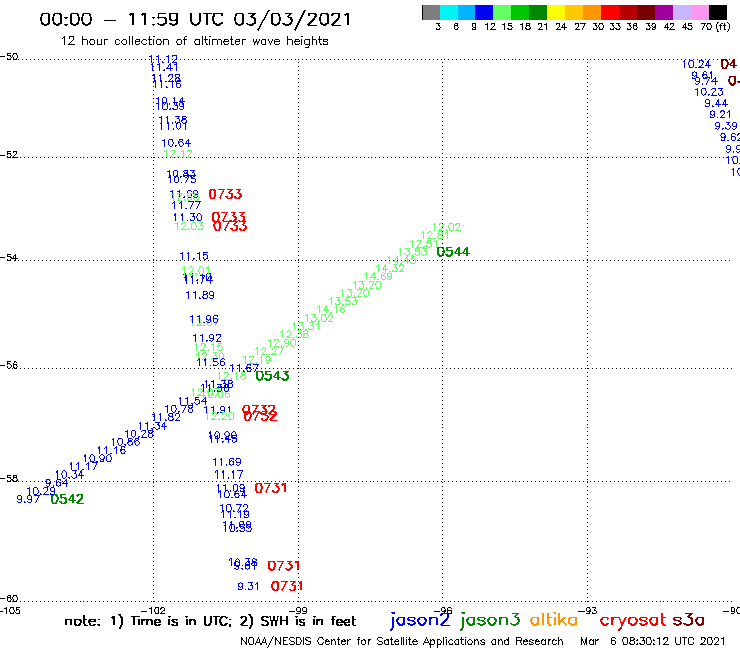The image size is (740, 650).
Task: Click the 10.24 wave height value
Action: (697, 64)
